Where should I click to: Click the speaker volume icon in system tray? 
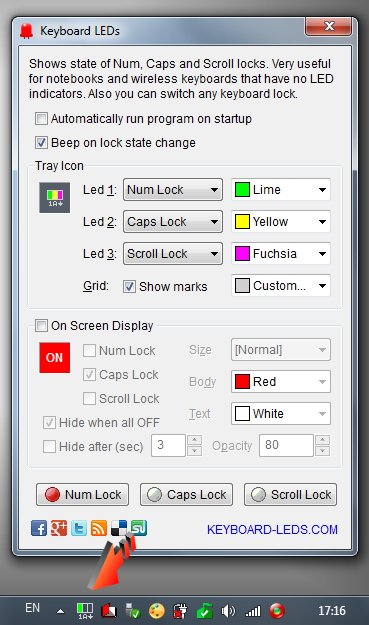click(228, 611)
